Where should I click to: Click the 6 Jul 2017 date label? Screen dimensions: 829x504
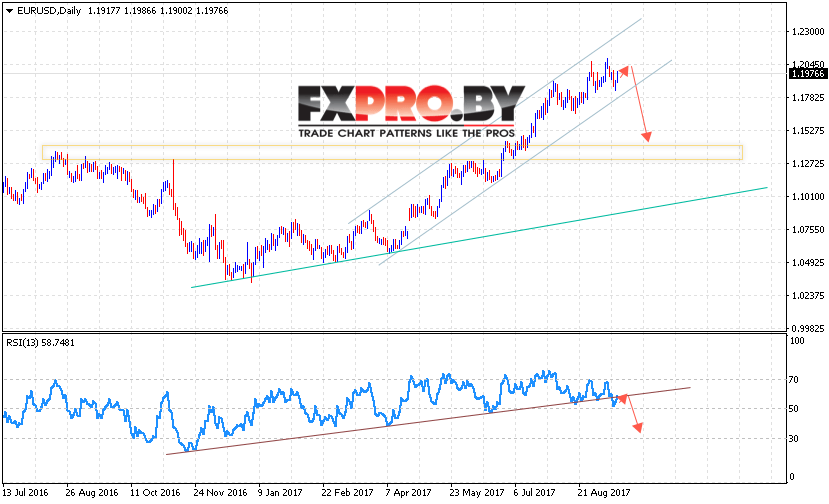535,492
